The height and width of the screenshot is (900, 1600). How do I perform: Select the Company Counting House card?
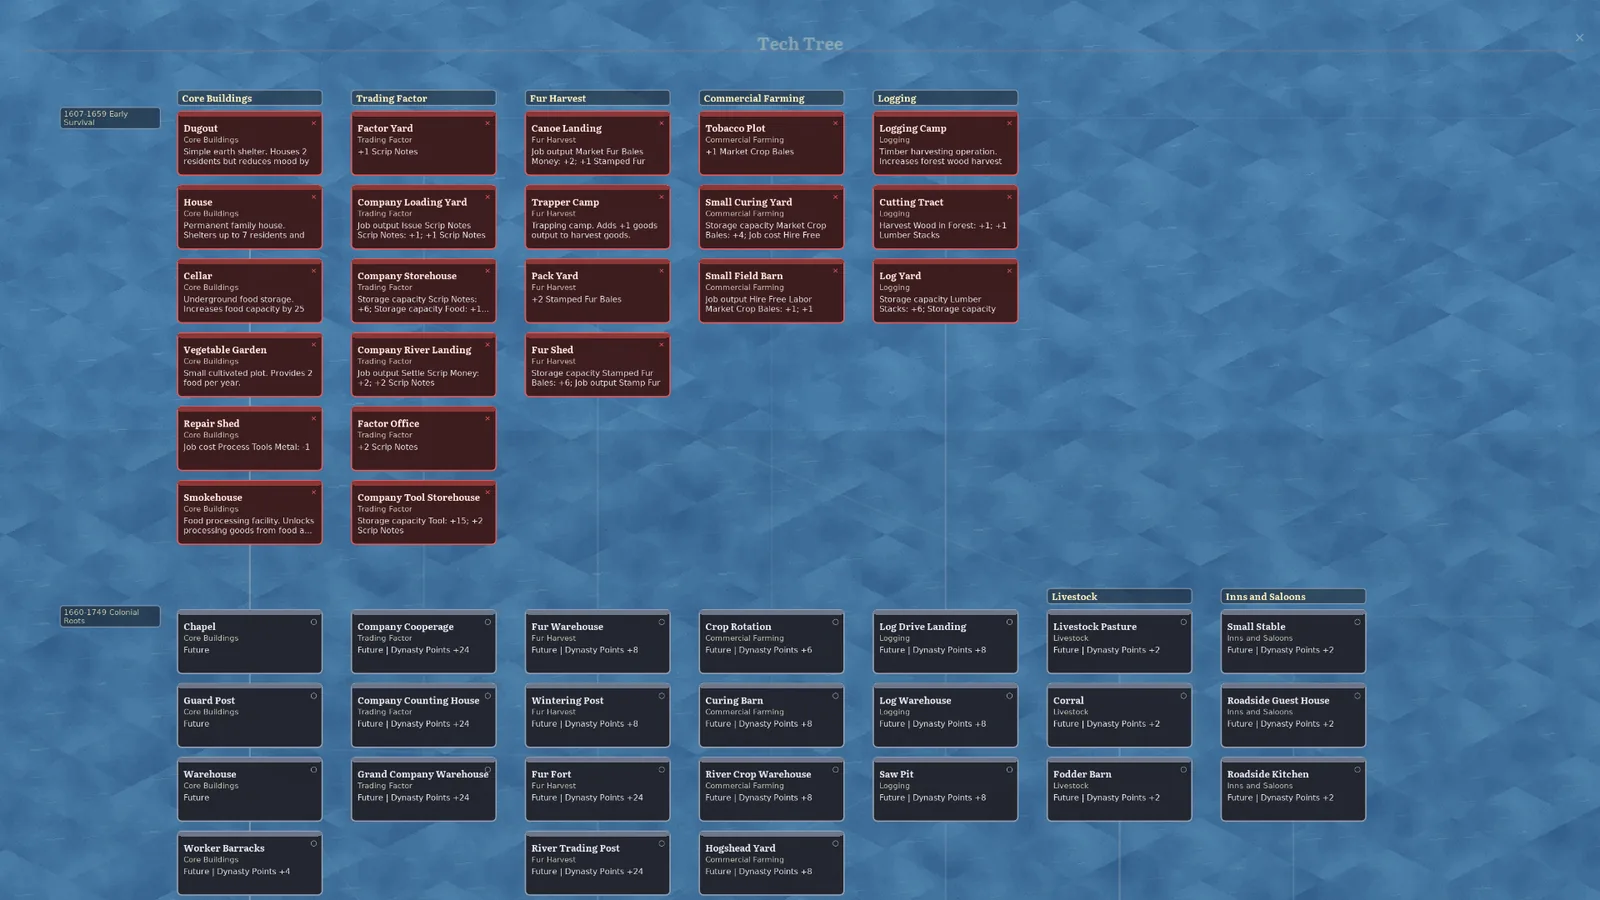pyautogui.click(x=424, y=716)
